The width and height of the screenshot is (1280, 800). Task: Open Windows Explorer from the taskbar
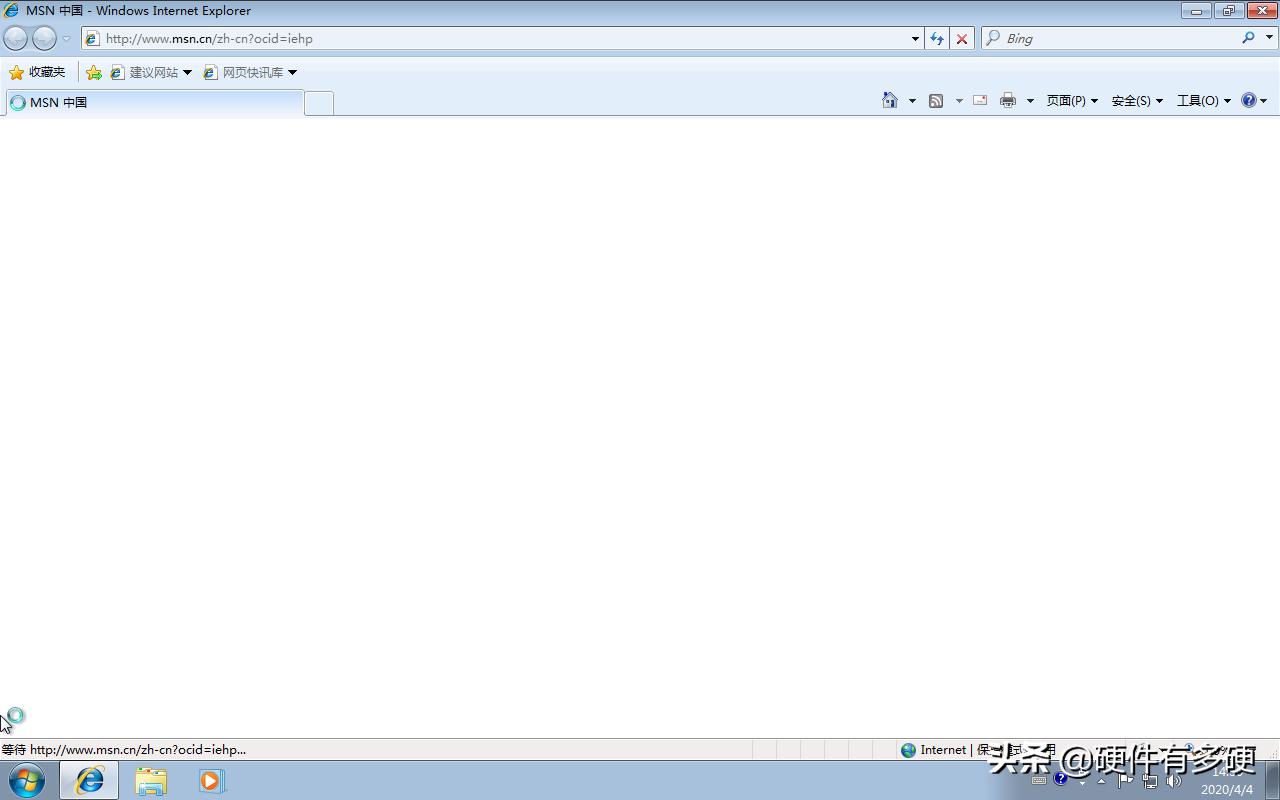[x=151, y=780]
